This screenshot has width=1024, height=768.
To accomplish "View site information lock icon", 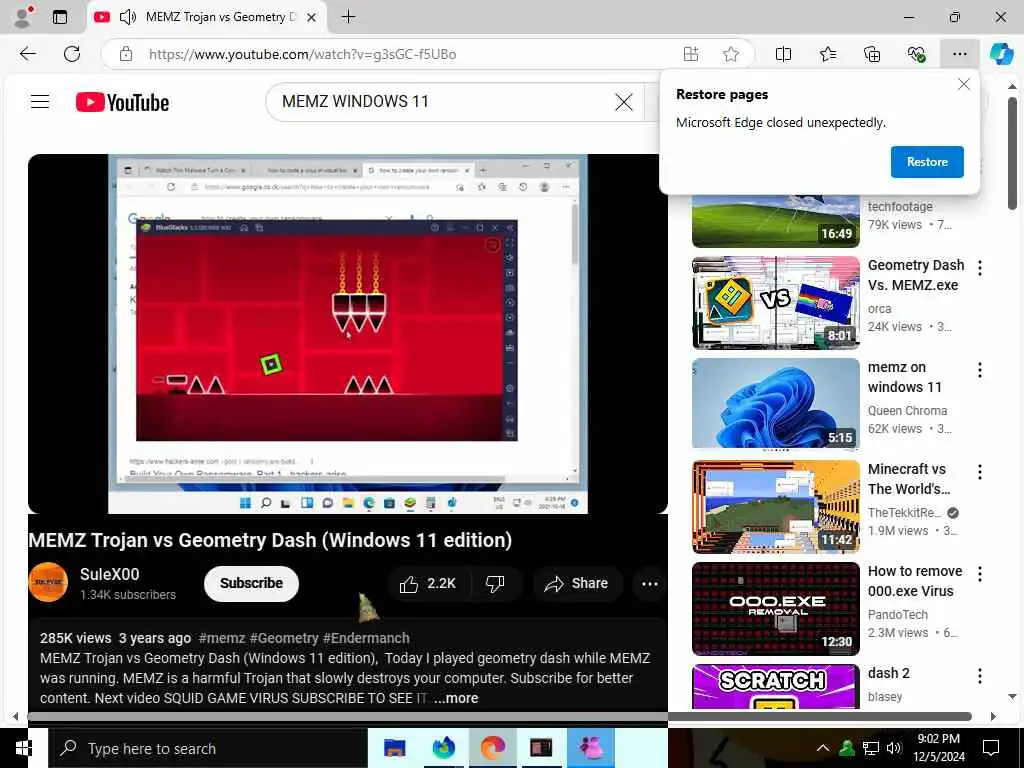I will pos(126,54).
